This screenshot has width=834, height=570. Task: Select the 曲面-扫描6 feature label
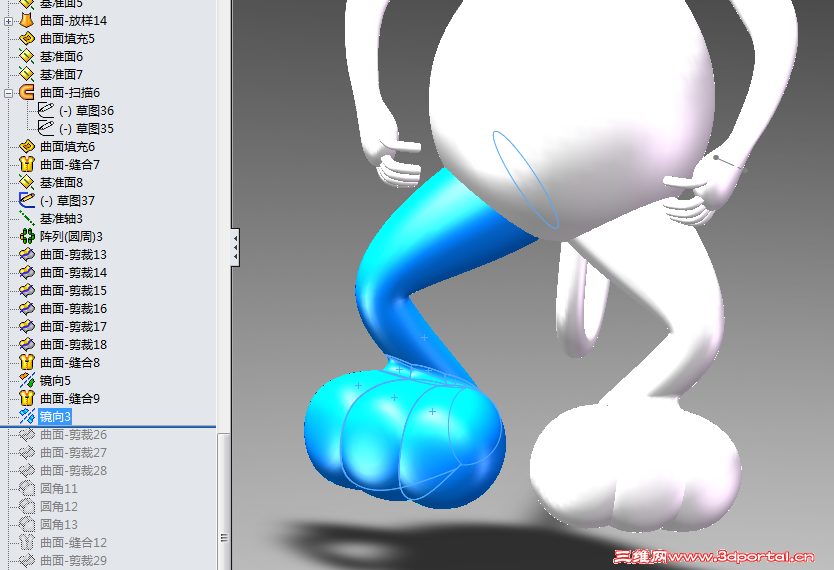pos(70,93)
